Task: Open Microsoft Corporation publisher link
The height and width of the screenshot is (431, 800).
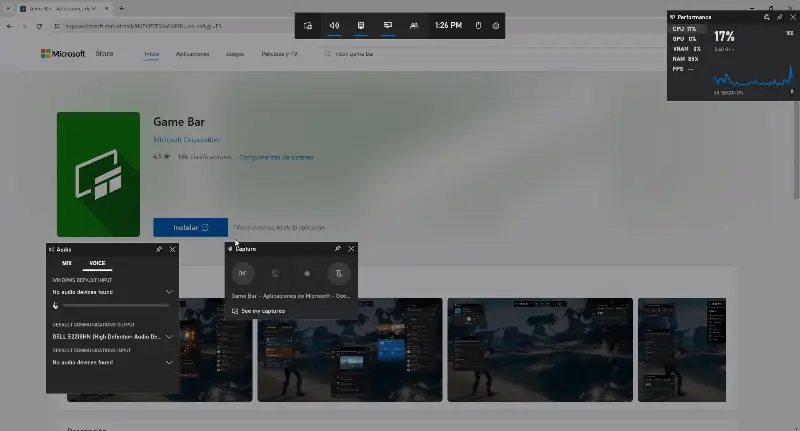Action: (186, 140)
